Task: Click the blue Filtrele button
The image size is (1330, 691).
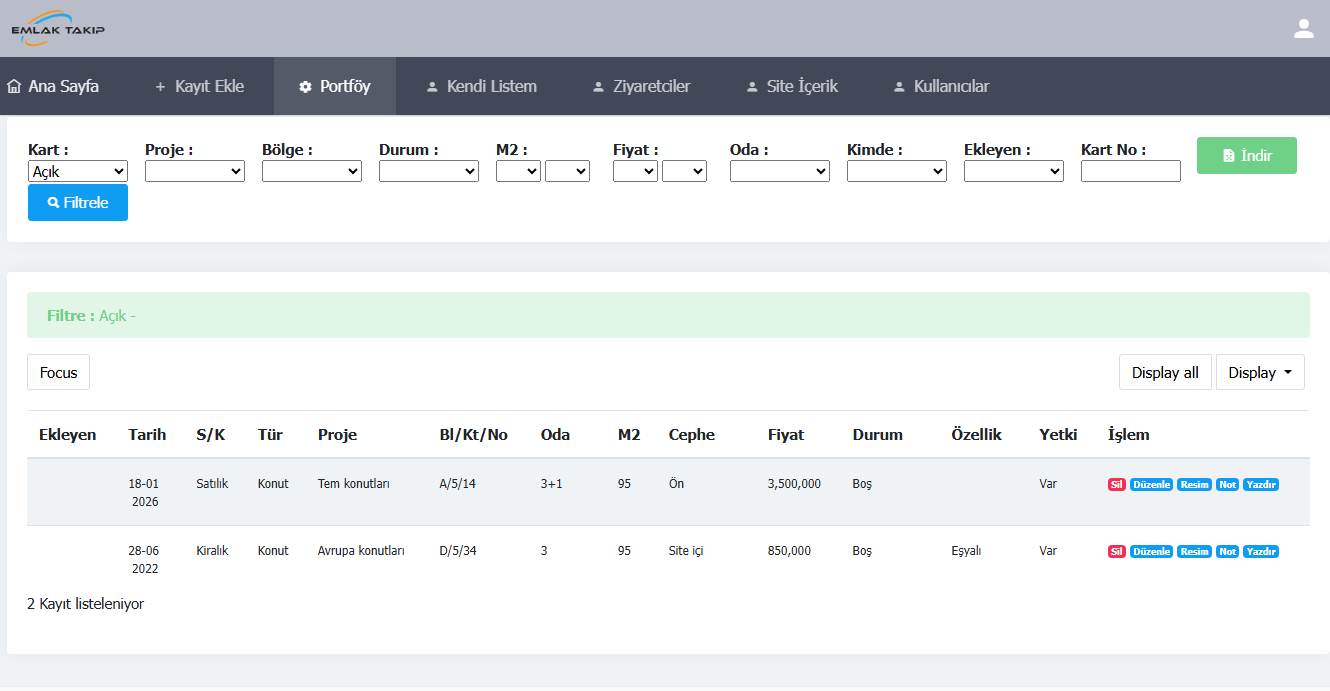Action: click(78, 203)
